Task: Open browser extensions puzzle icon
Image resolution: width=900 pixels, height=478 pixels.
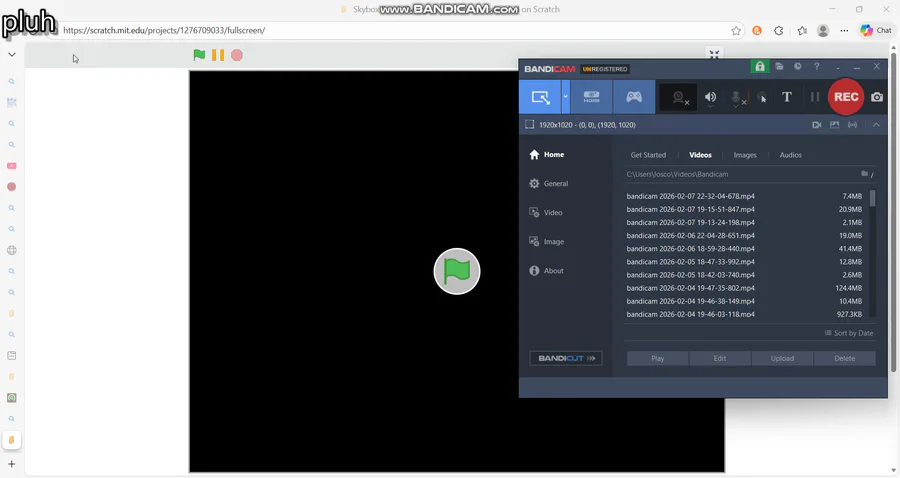Action: [x=779, y=31]
